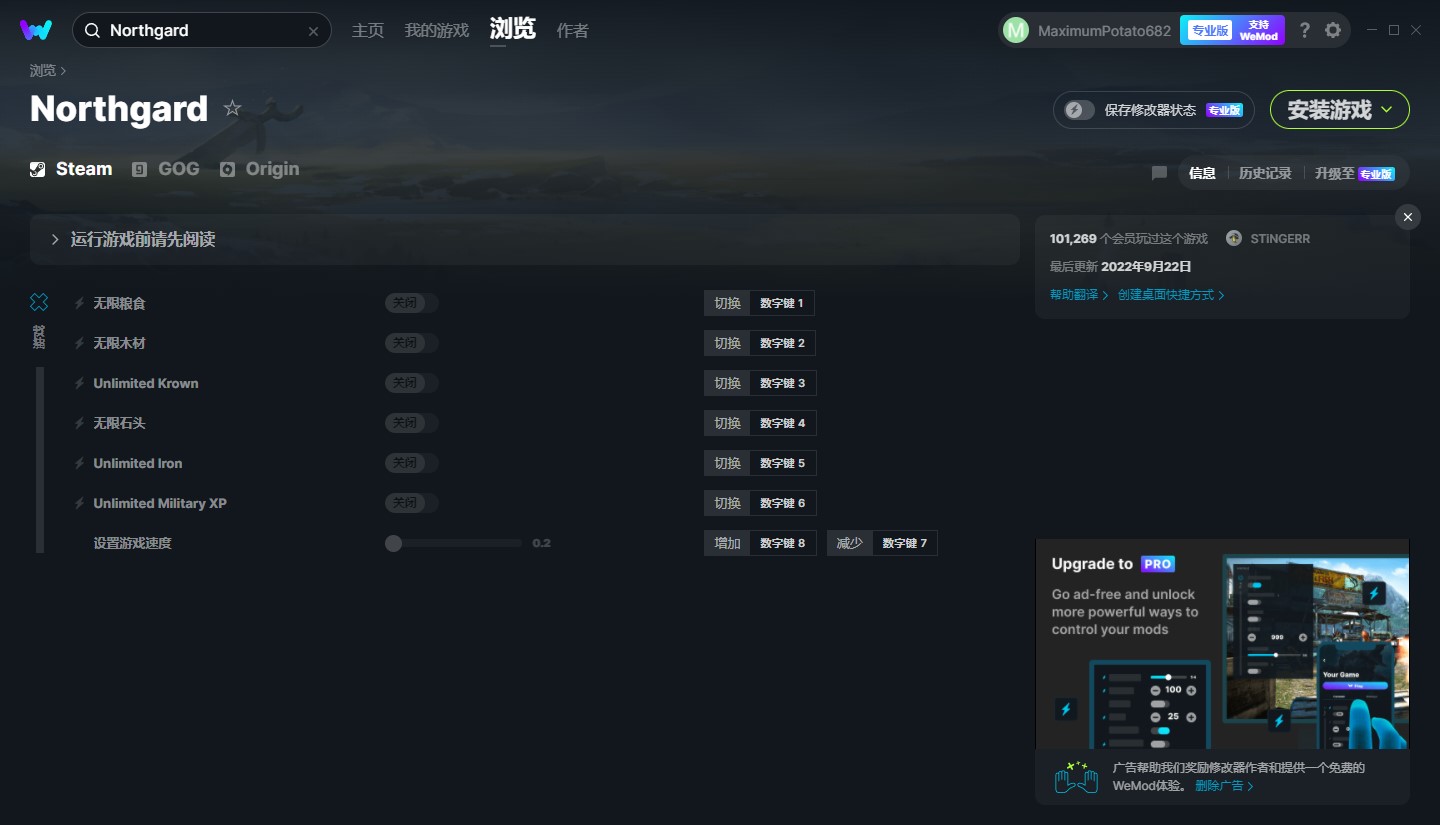Screen dimensions: 1440x825
Task: Toggle 无限木材 cheat switch
Action: 411,343
